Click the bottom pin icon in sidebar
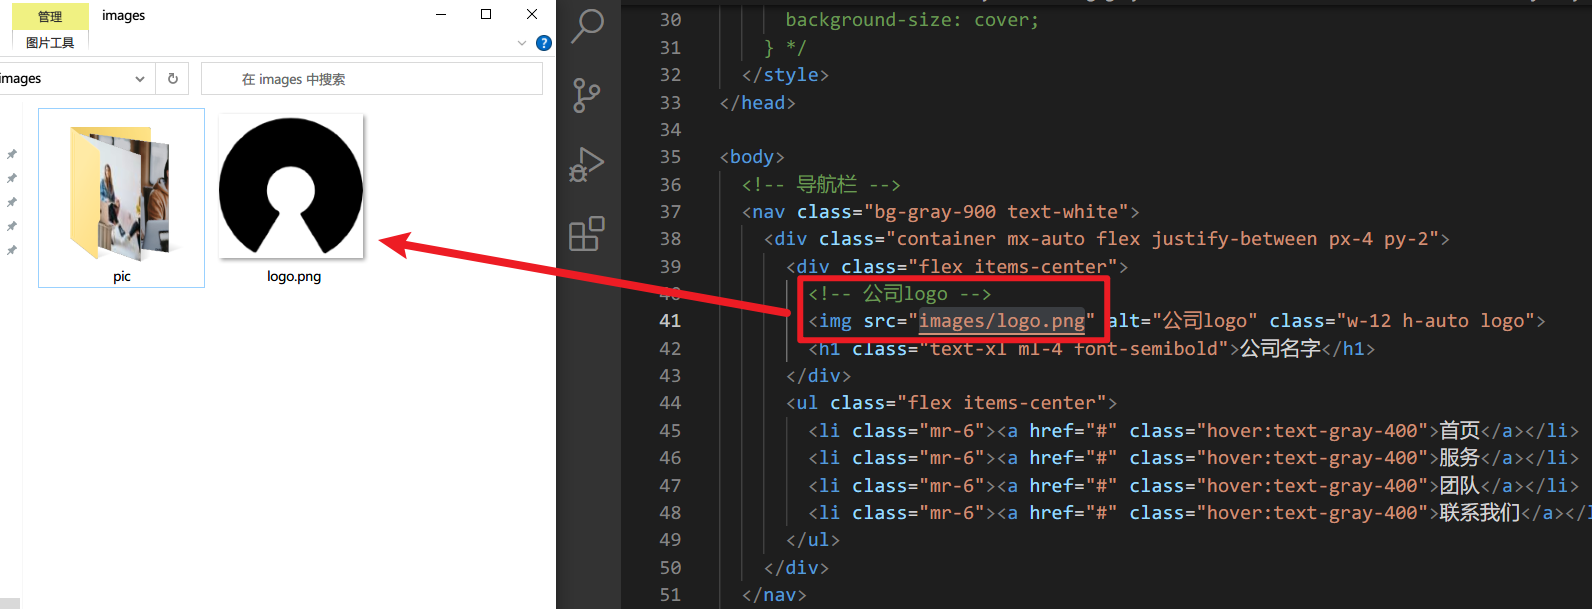This screenshot has height=609, width=1592. click(12, 250)
